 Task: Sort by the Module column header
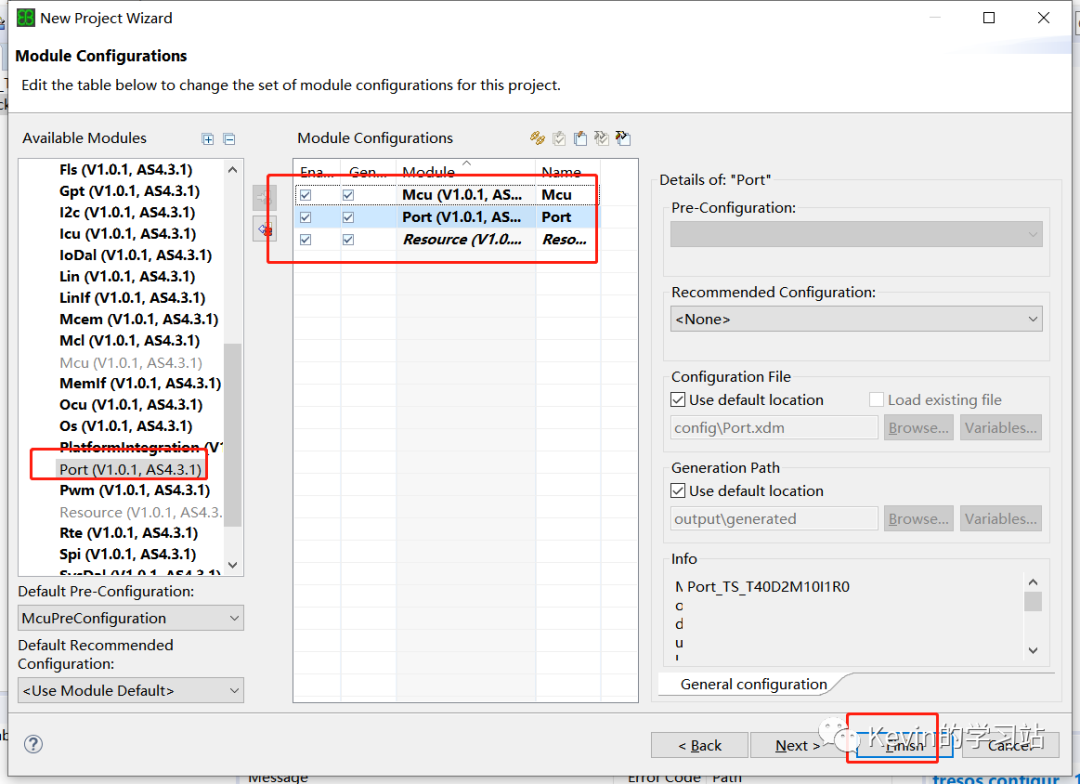[466, 171]
